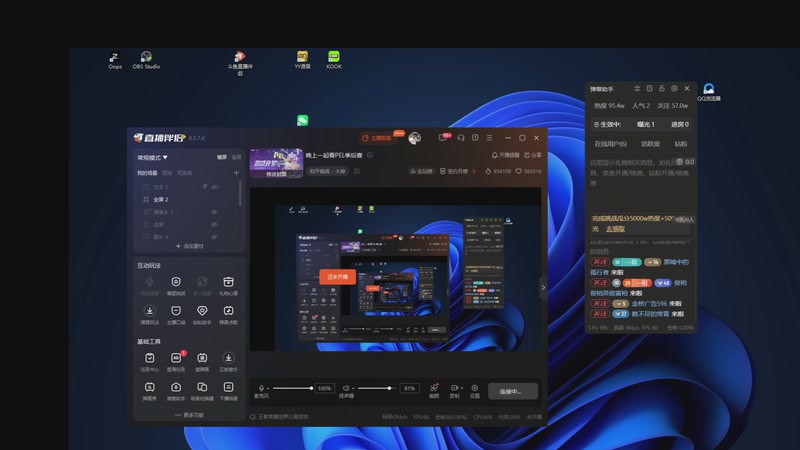
Task: Toggle visibility of the 摄像头 2 source
Action: pos(214,212)
